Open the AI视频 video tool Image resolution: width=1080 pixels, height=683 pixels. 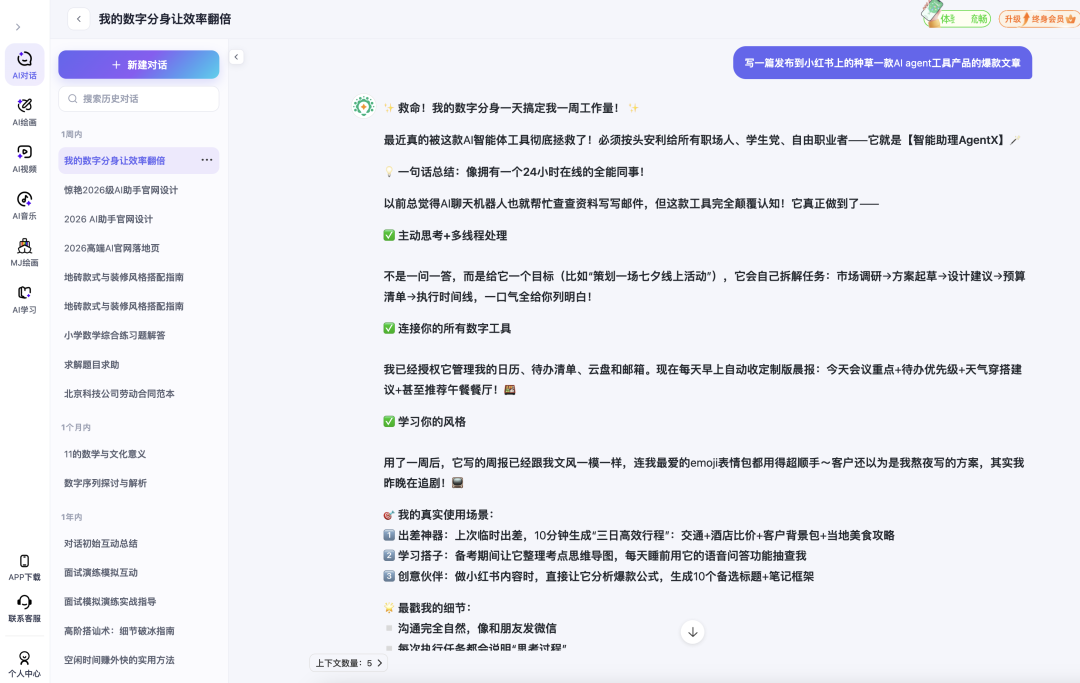coord(24,158)
